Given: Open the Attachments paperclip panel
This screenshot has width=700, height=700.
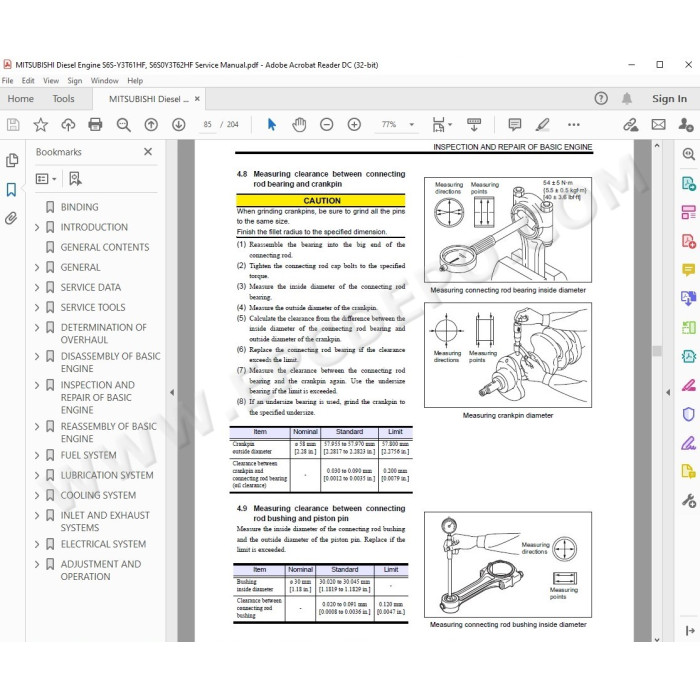Looking at the screenshot, I should click(11, 218).
